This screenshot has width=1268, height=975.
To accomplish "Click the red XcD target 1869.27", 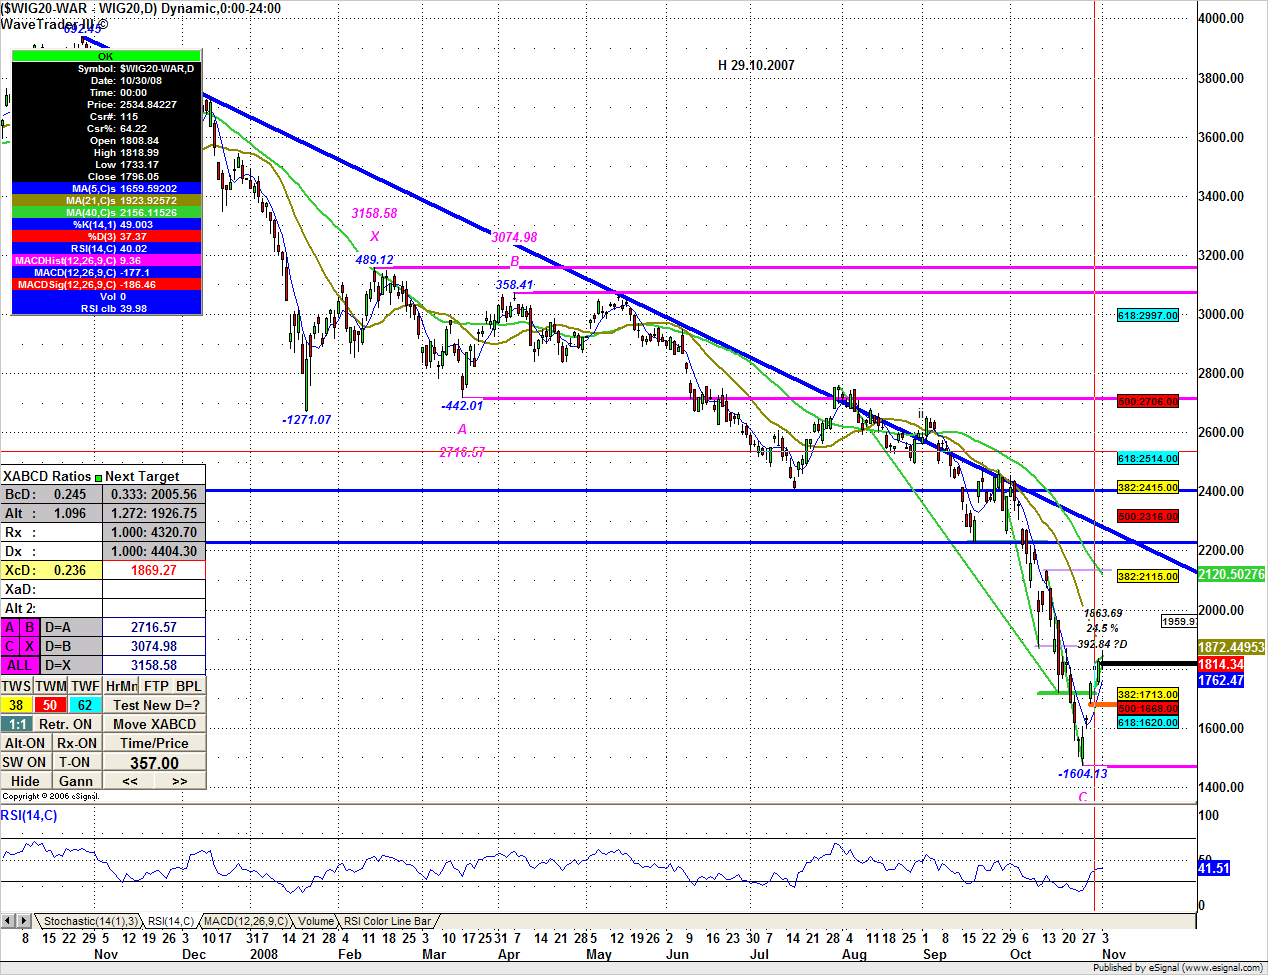I will (154, 570).
